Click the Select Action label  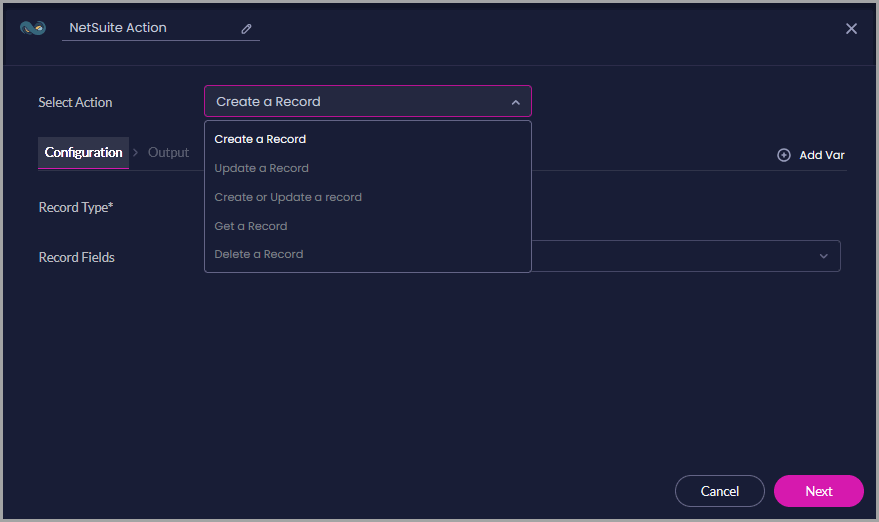click(75, 103)
